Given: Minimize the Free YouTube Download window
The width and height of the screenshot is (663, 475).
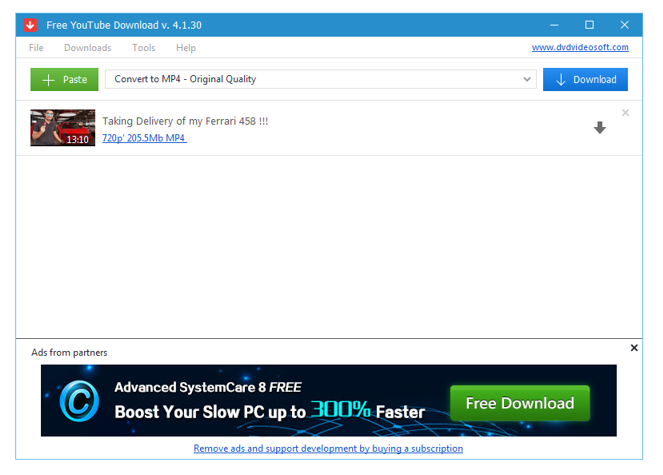Looking at the screenshot, I should pos(554,25).
